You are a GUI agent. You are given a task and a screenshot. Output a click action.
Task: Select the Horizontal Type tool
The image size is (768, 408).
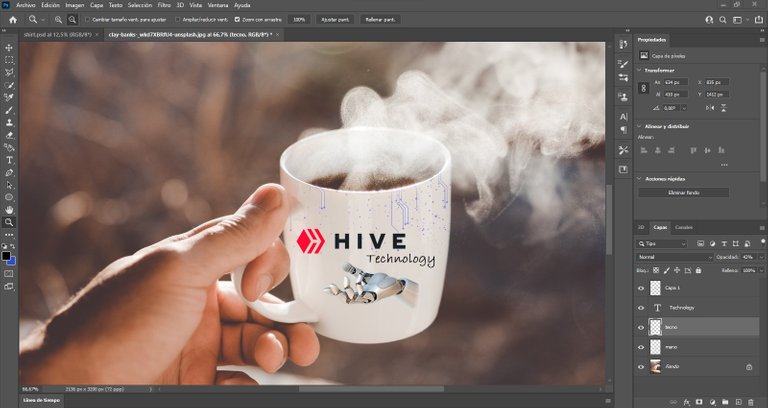(9, 160)
